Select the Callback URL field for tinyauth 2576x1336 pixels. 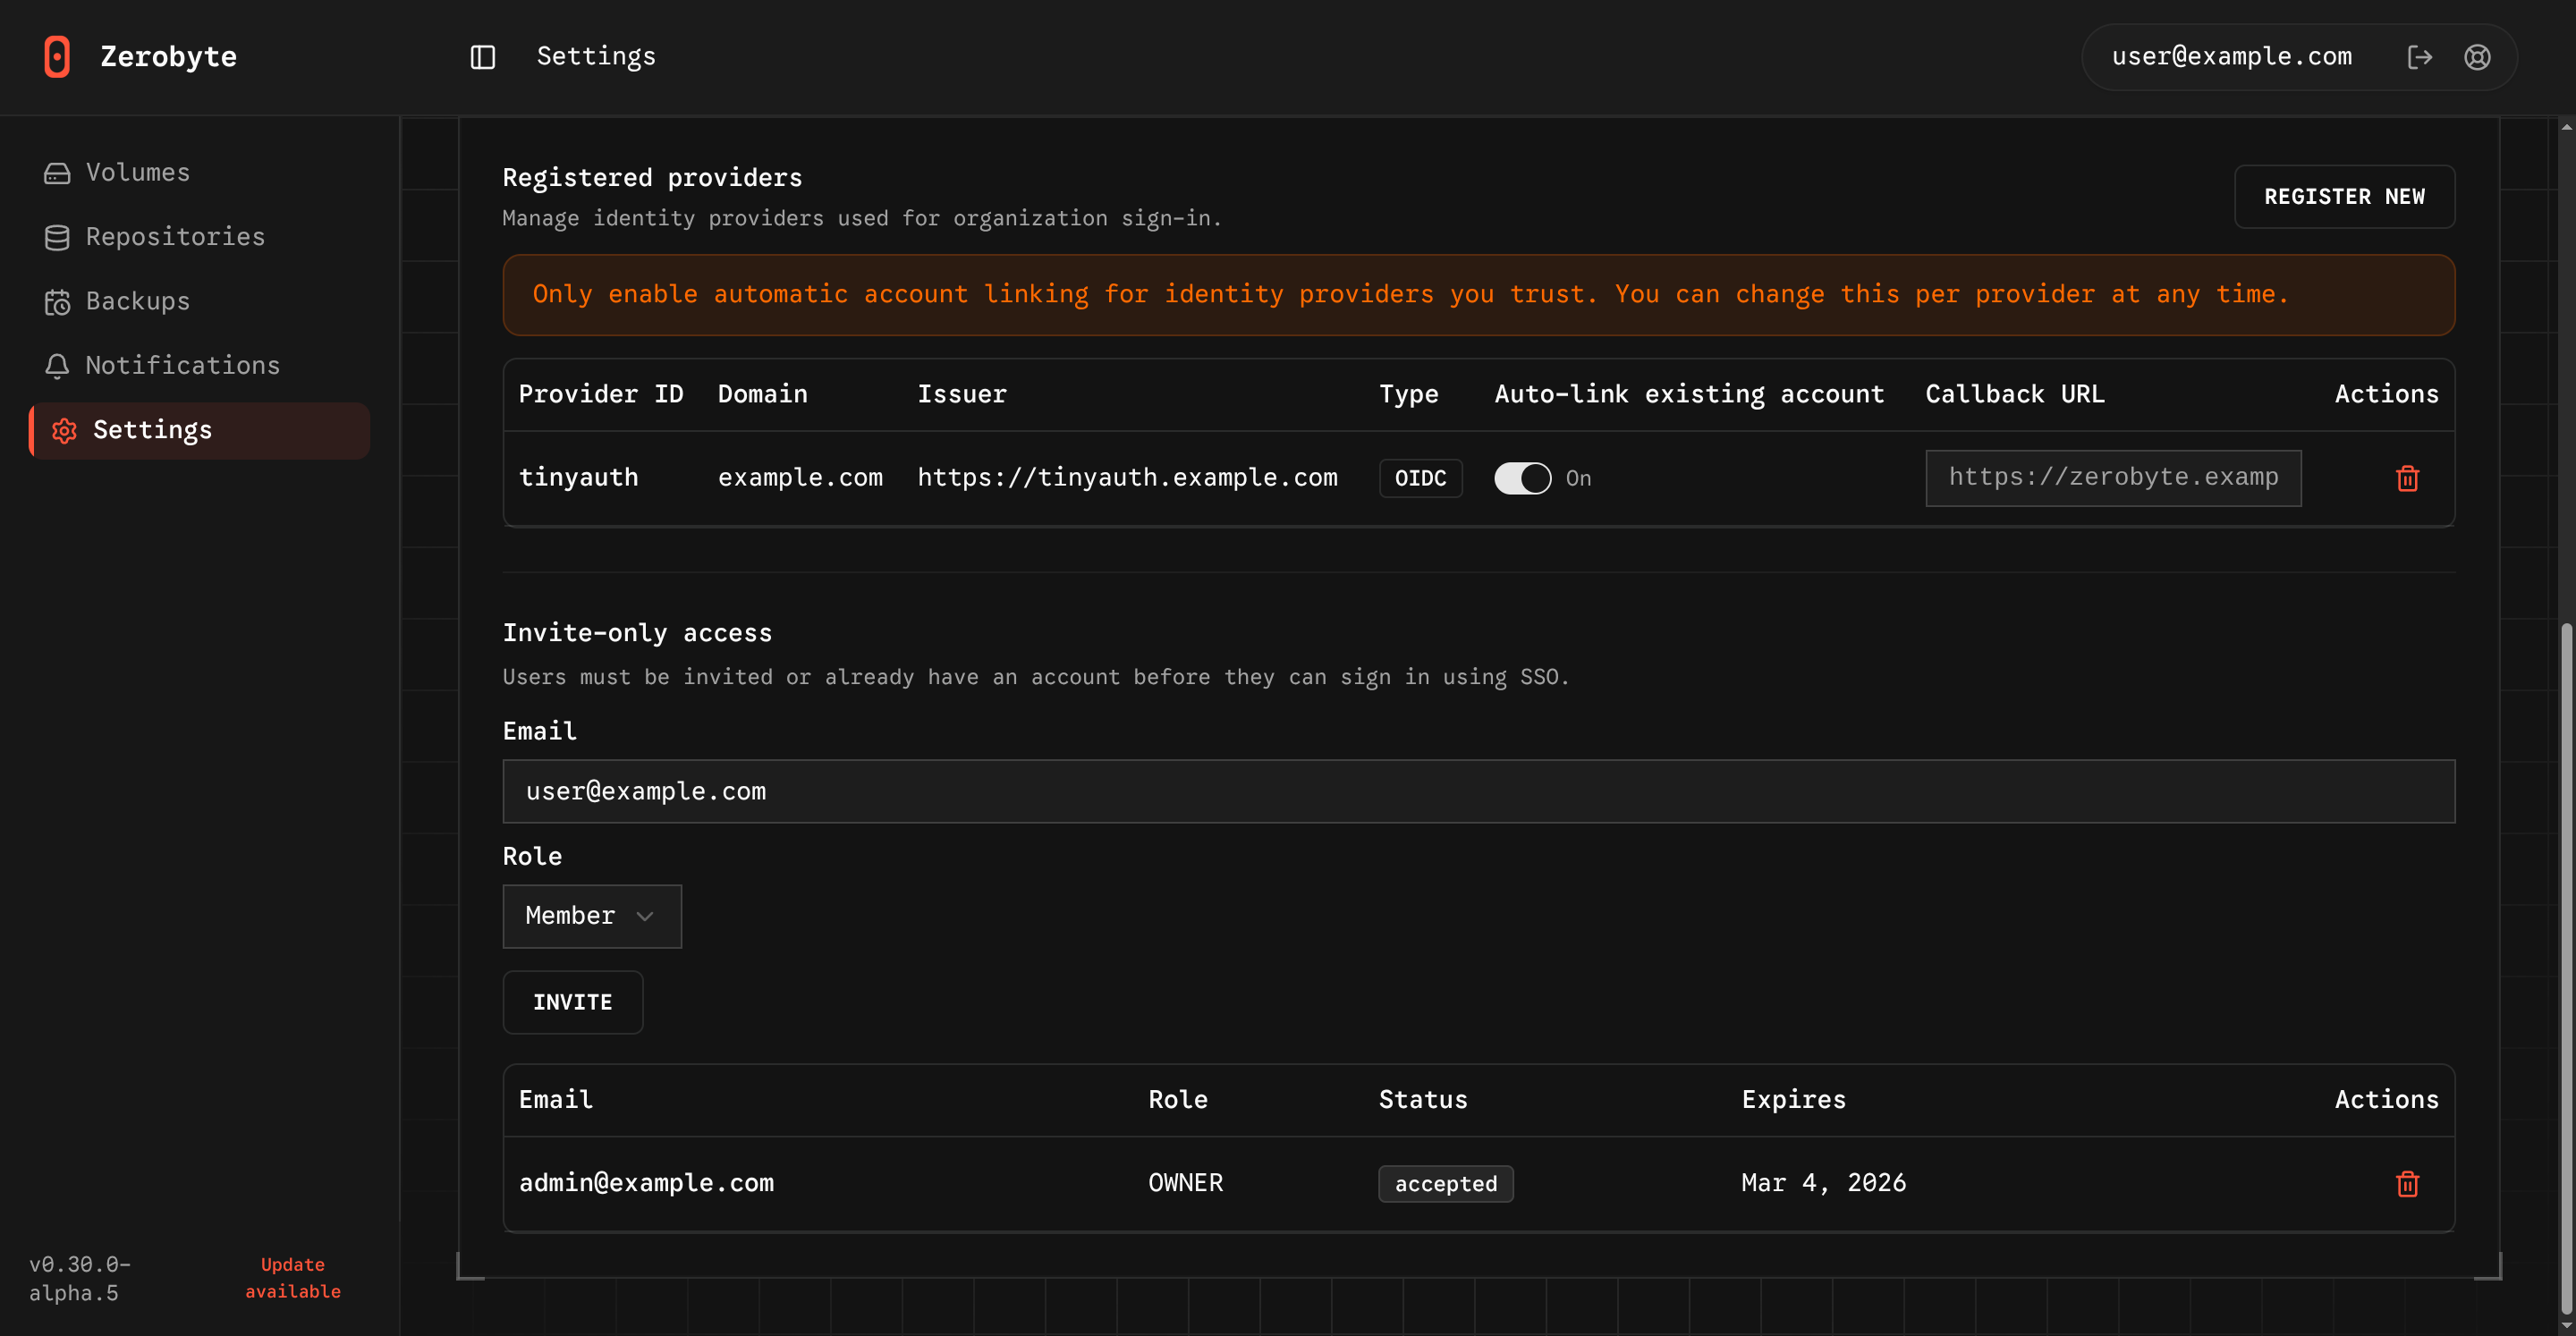coord(2113,478)
